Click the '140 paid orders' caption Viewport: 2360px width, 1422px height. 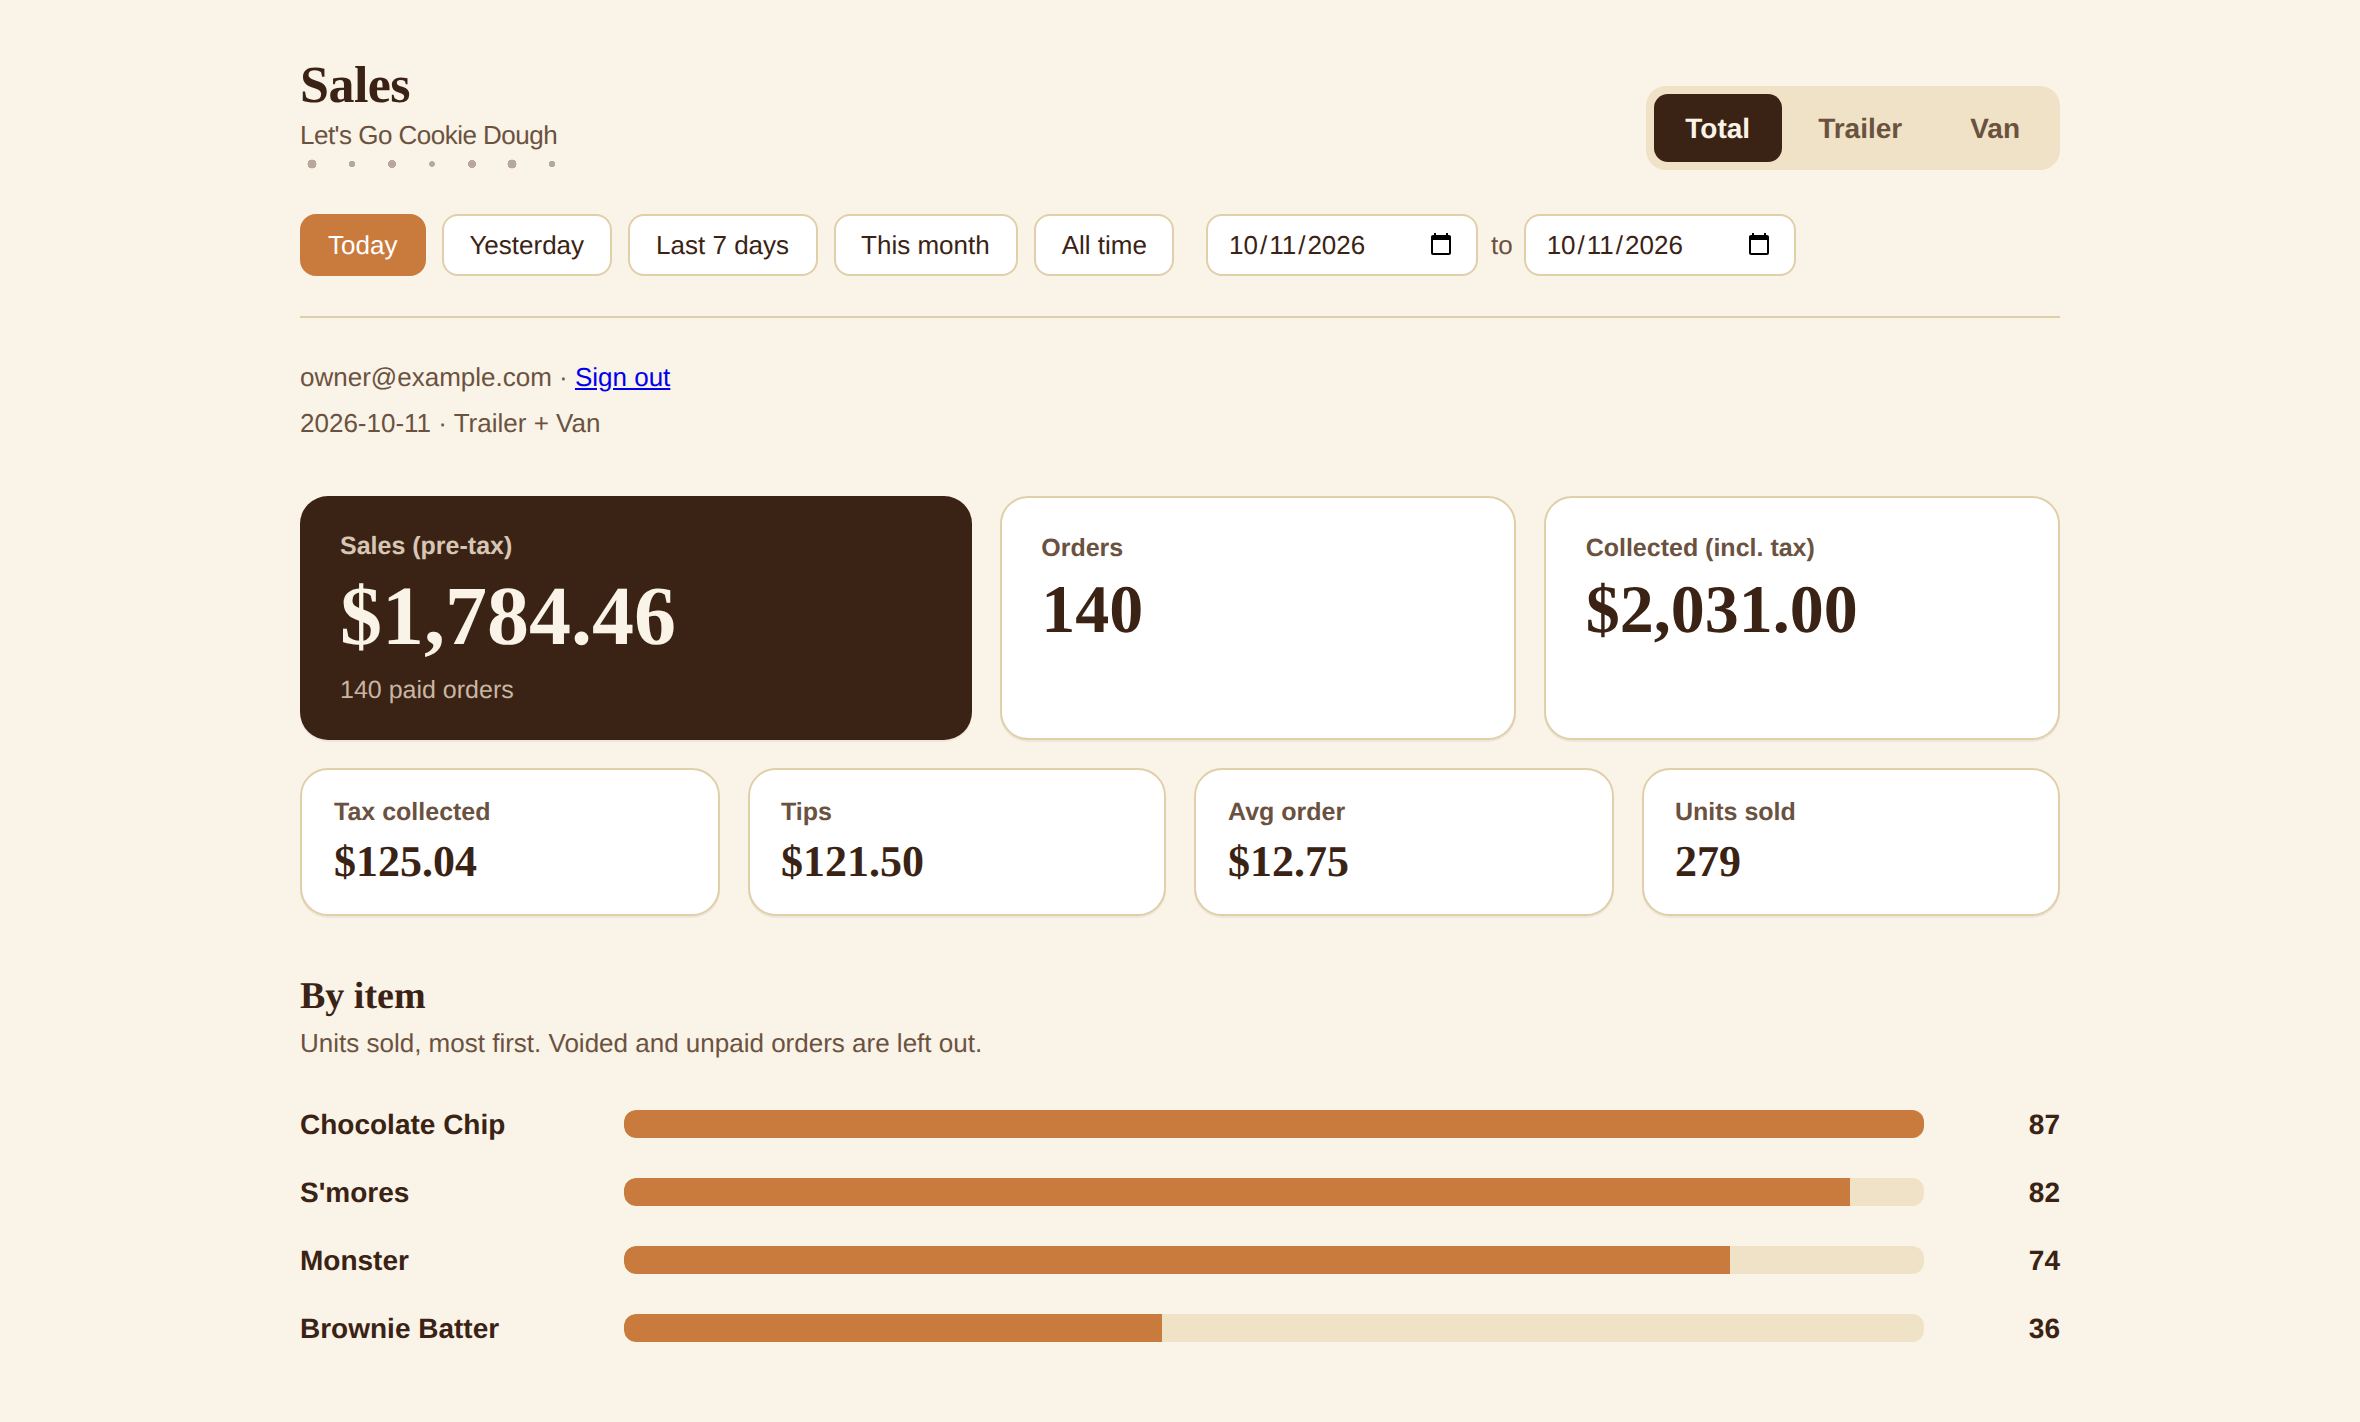[426, 690]
